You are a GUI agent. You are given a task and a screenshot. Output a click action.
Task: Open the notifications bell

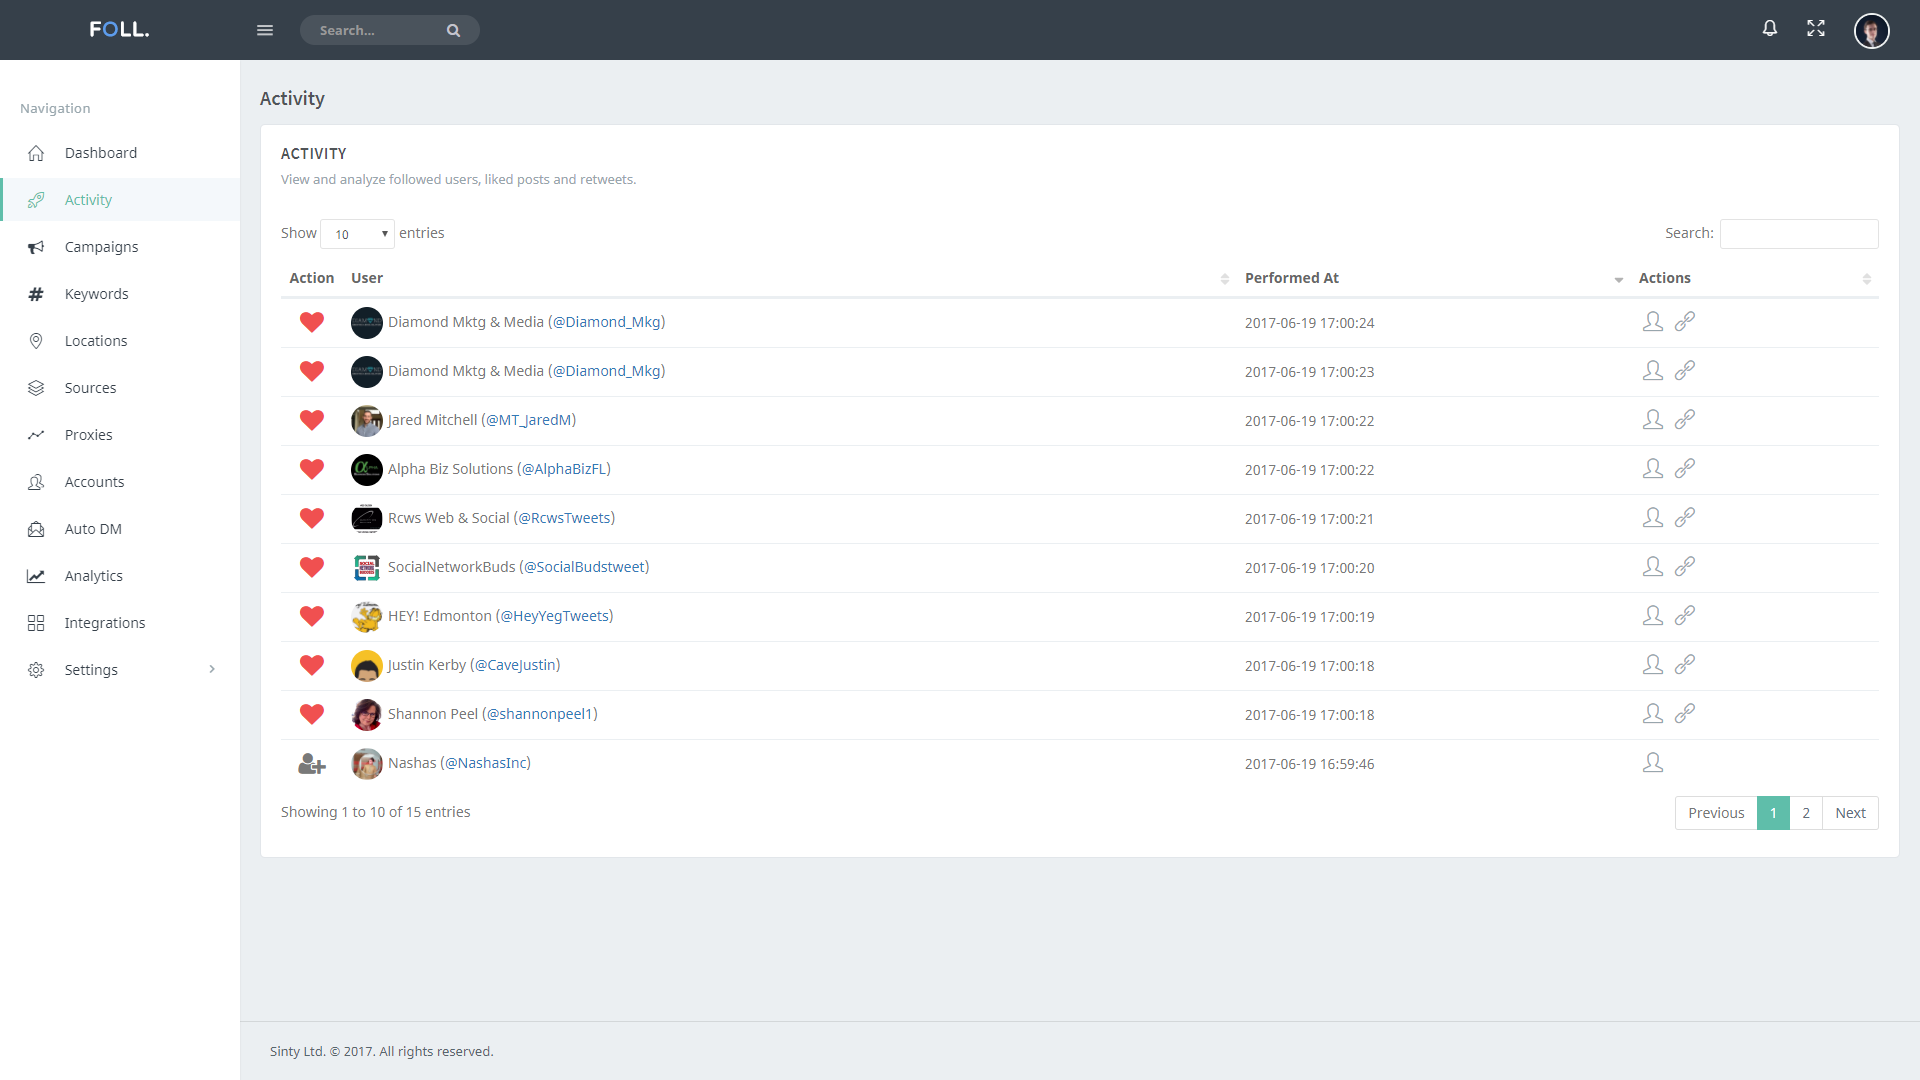(x=1770, y=28)
